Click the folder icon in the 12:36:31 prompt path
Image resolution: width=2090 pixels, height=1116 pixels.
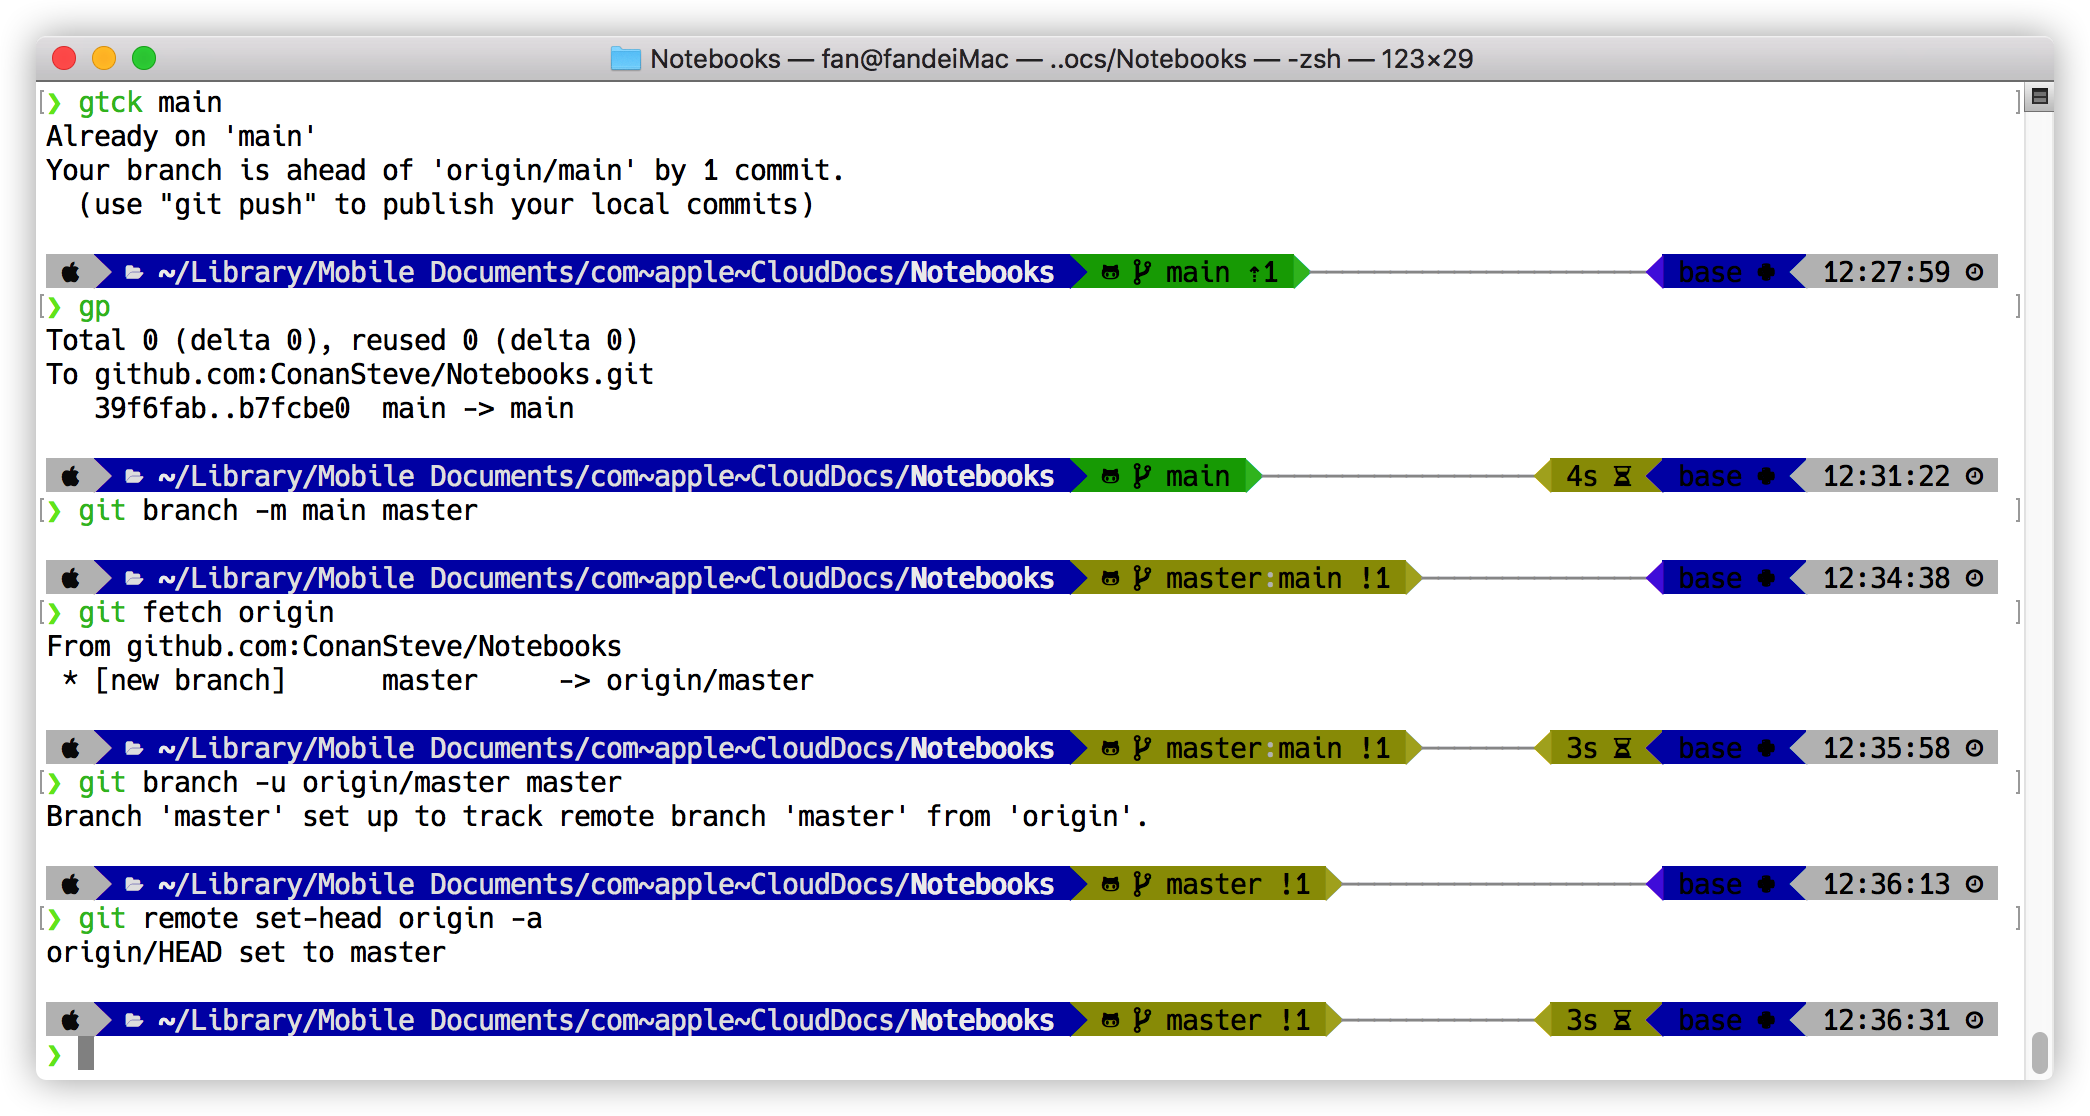tap(134, 1020)
